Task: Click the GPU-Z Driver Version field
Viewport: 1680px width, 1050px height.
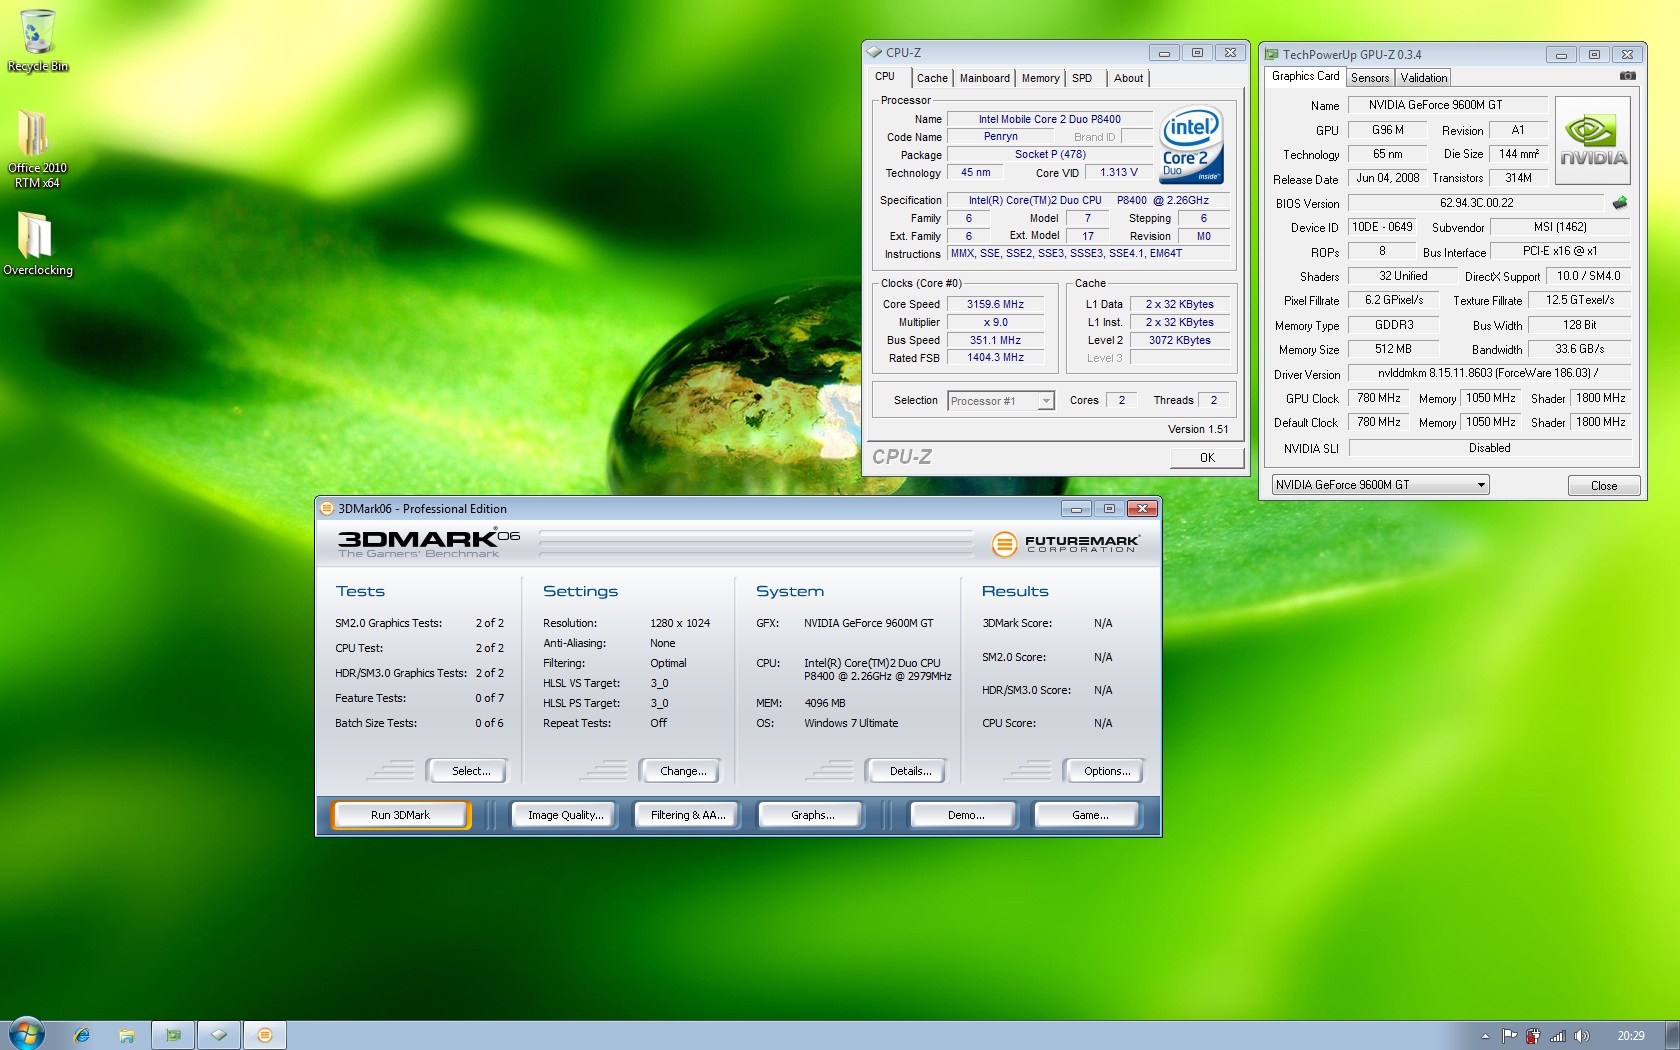Action: point(1489,373)
